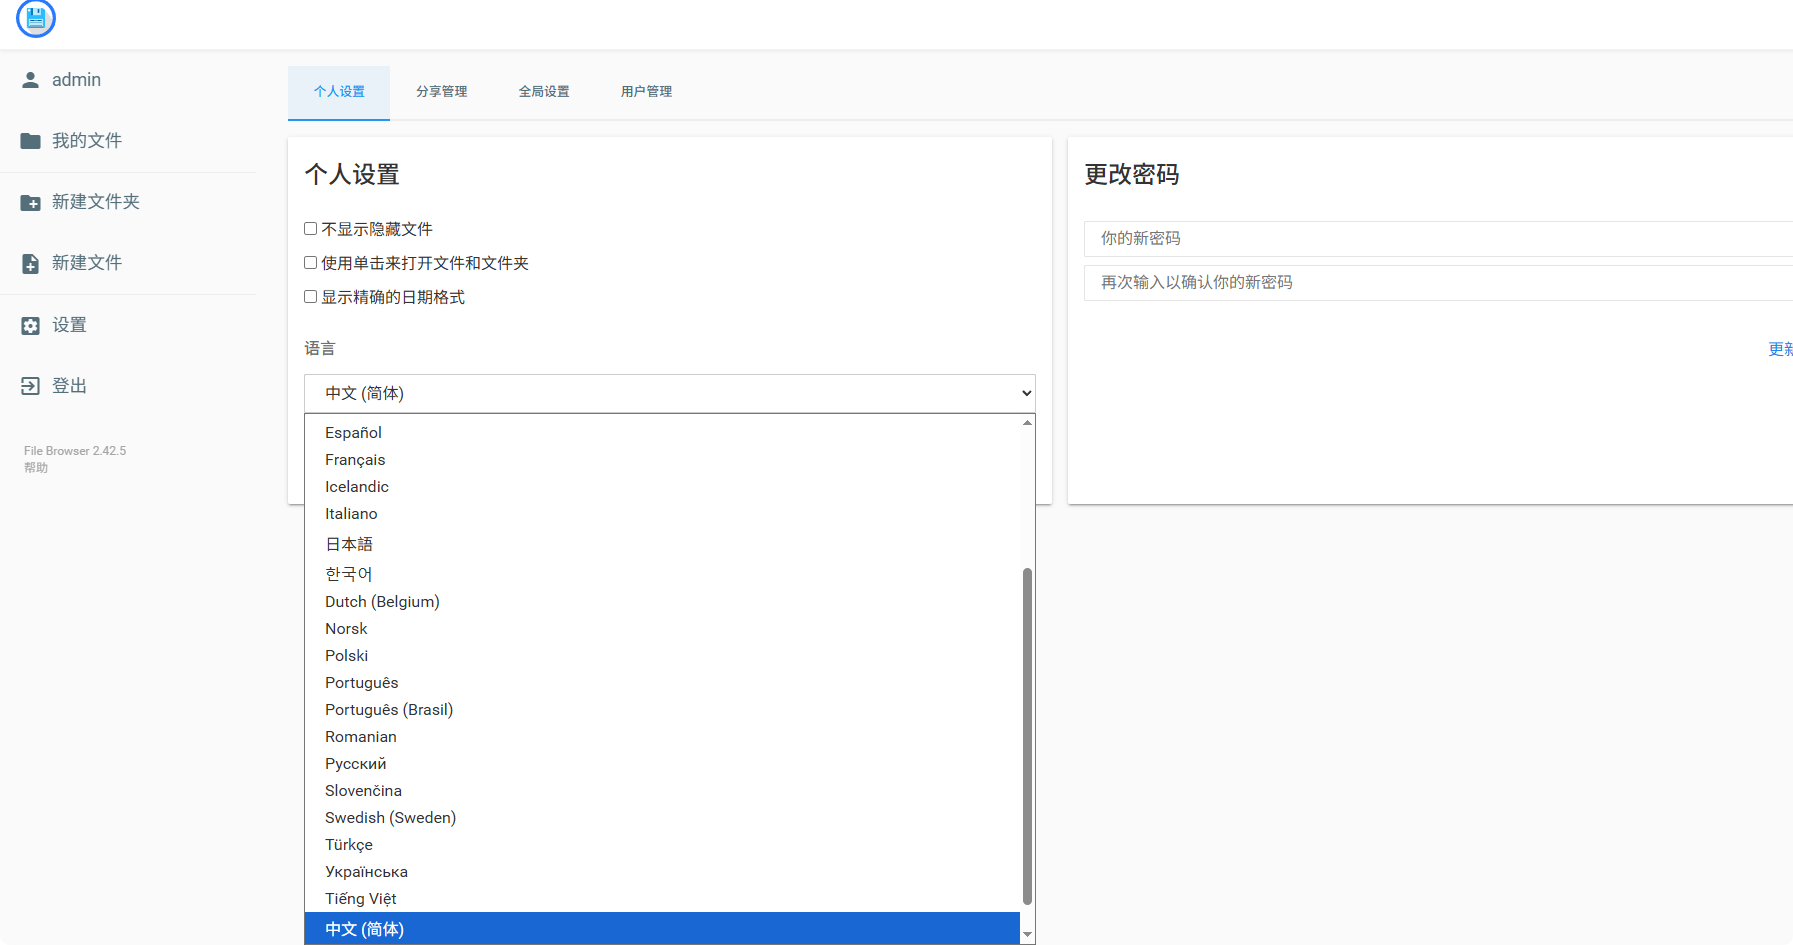Viewport: 1793px width, 945px height.
Task: Go to the 用户管理 tab
Action: [x=646, y=92]
